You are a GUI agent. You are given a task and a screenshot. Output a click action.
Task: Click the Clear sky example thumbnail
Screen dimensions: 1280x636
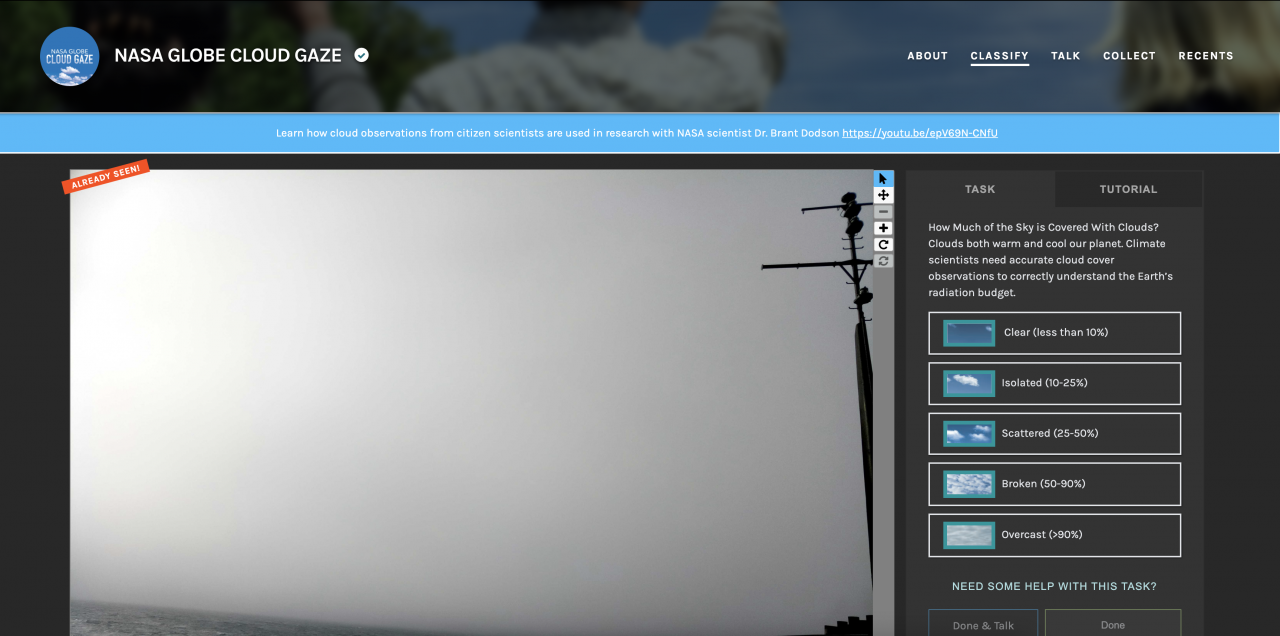pos(969,333)
